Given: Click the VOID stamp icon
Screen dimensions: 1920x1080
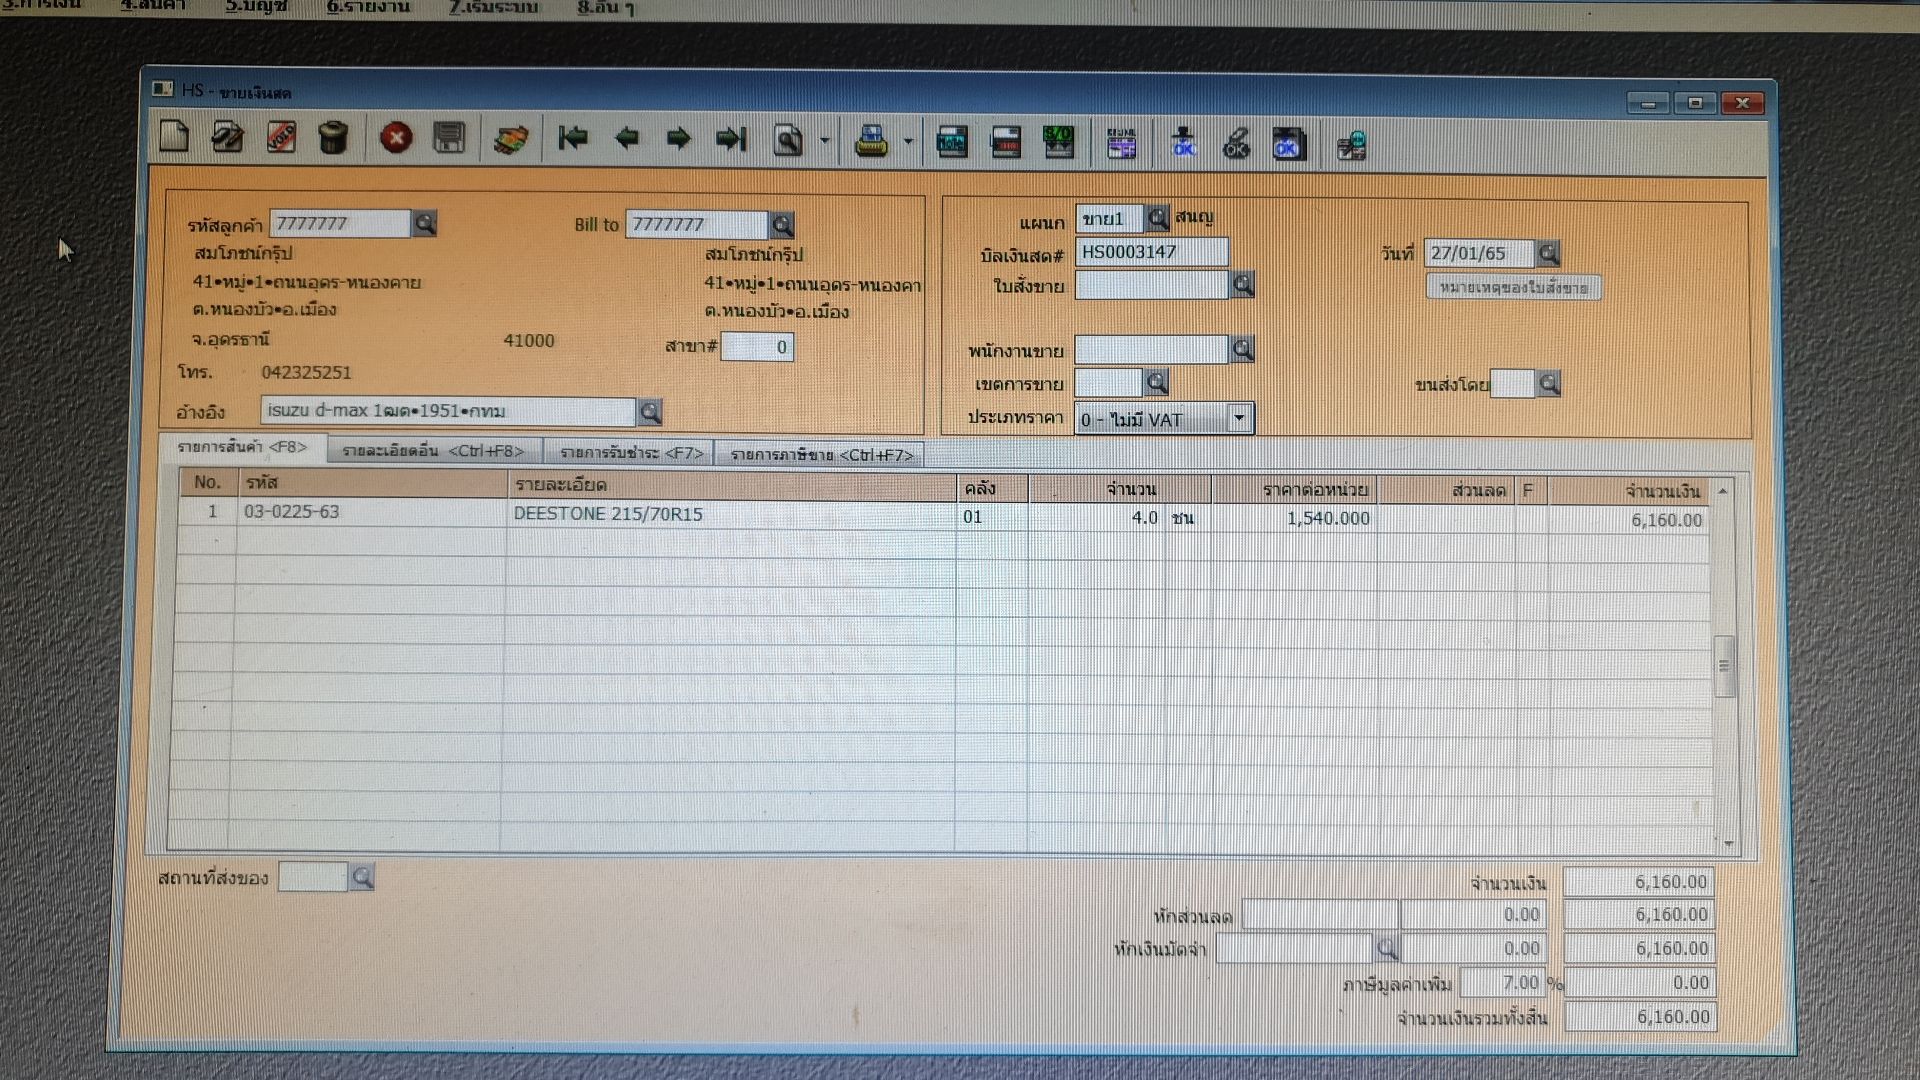Looking at the screenshot, I should click(x=281, y=138).
